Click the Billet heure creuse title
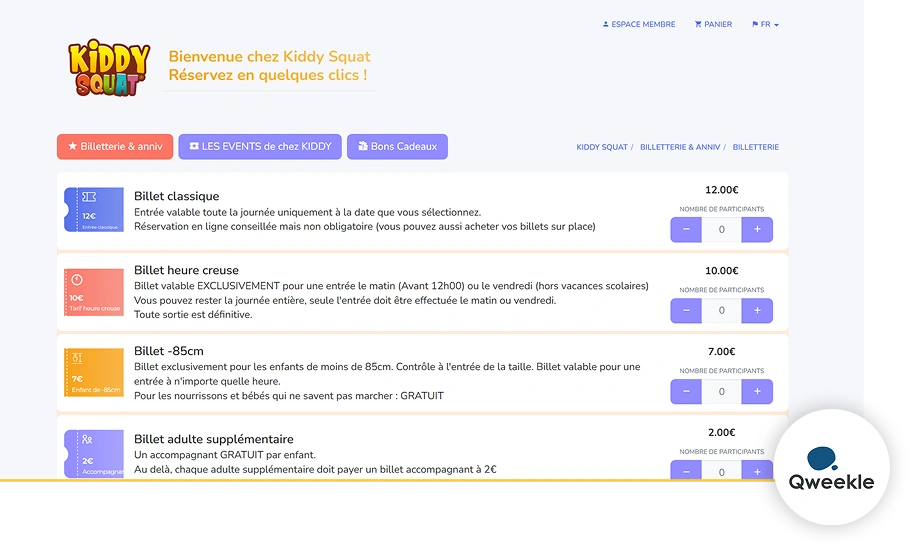The image size is (912, 549). (x=186, y=270)
